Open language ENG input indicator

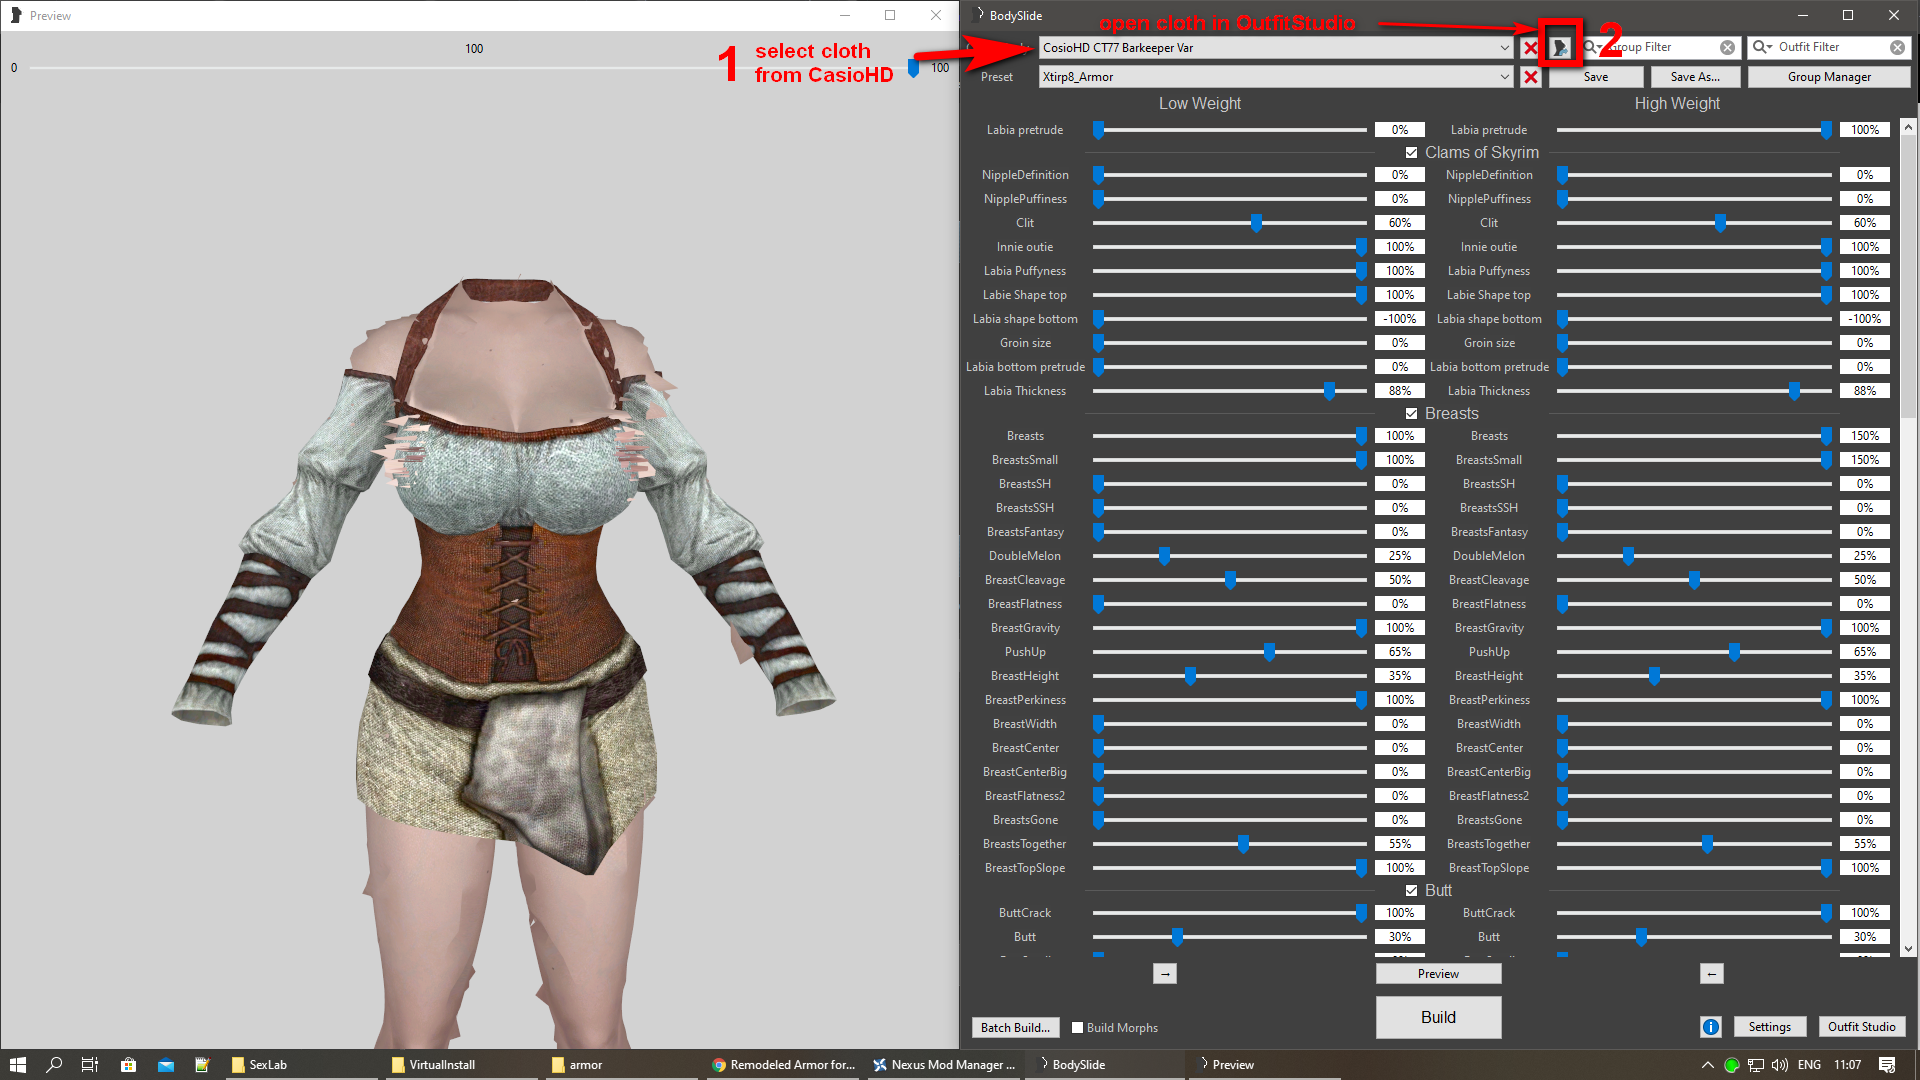(1809, 1065)
